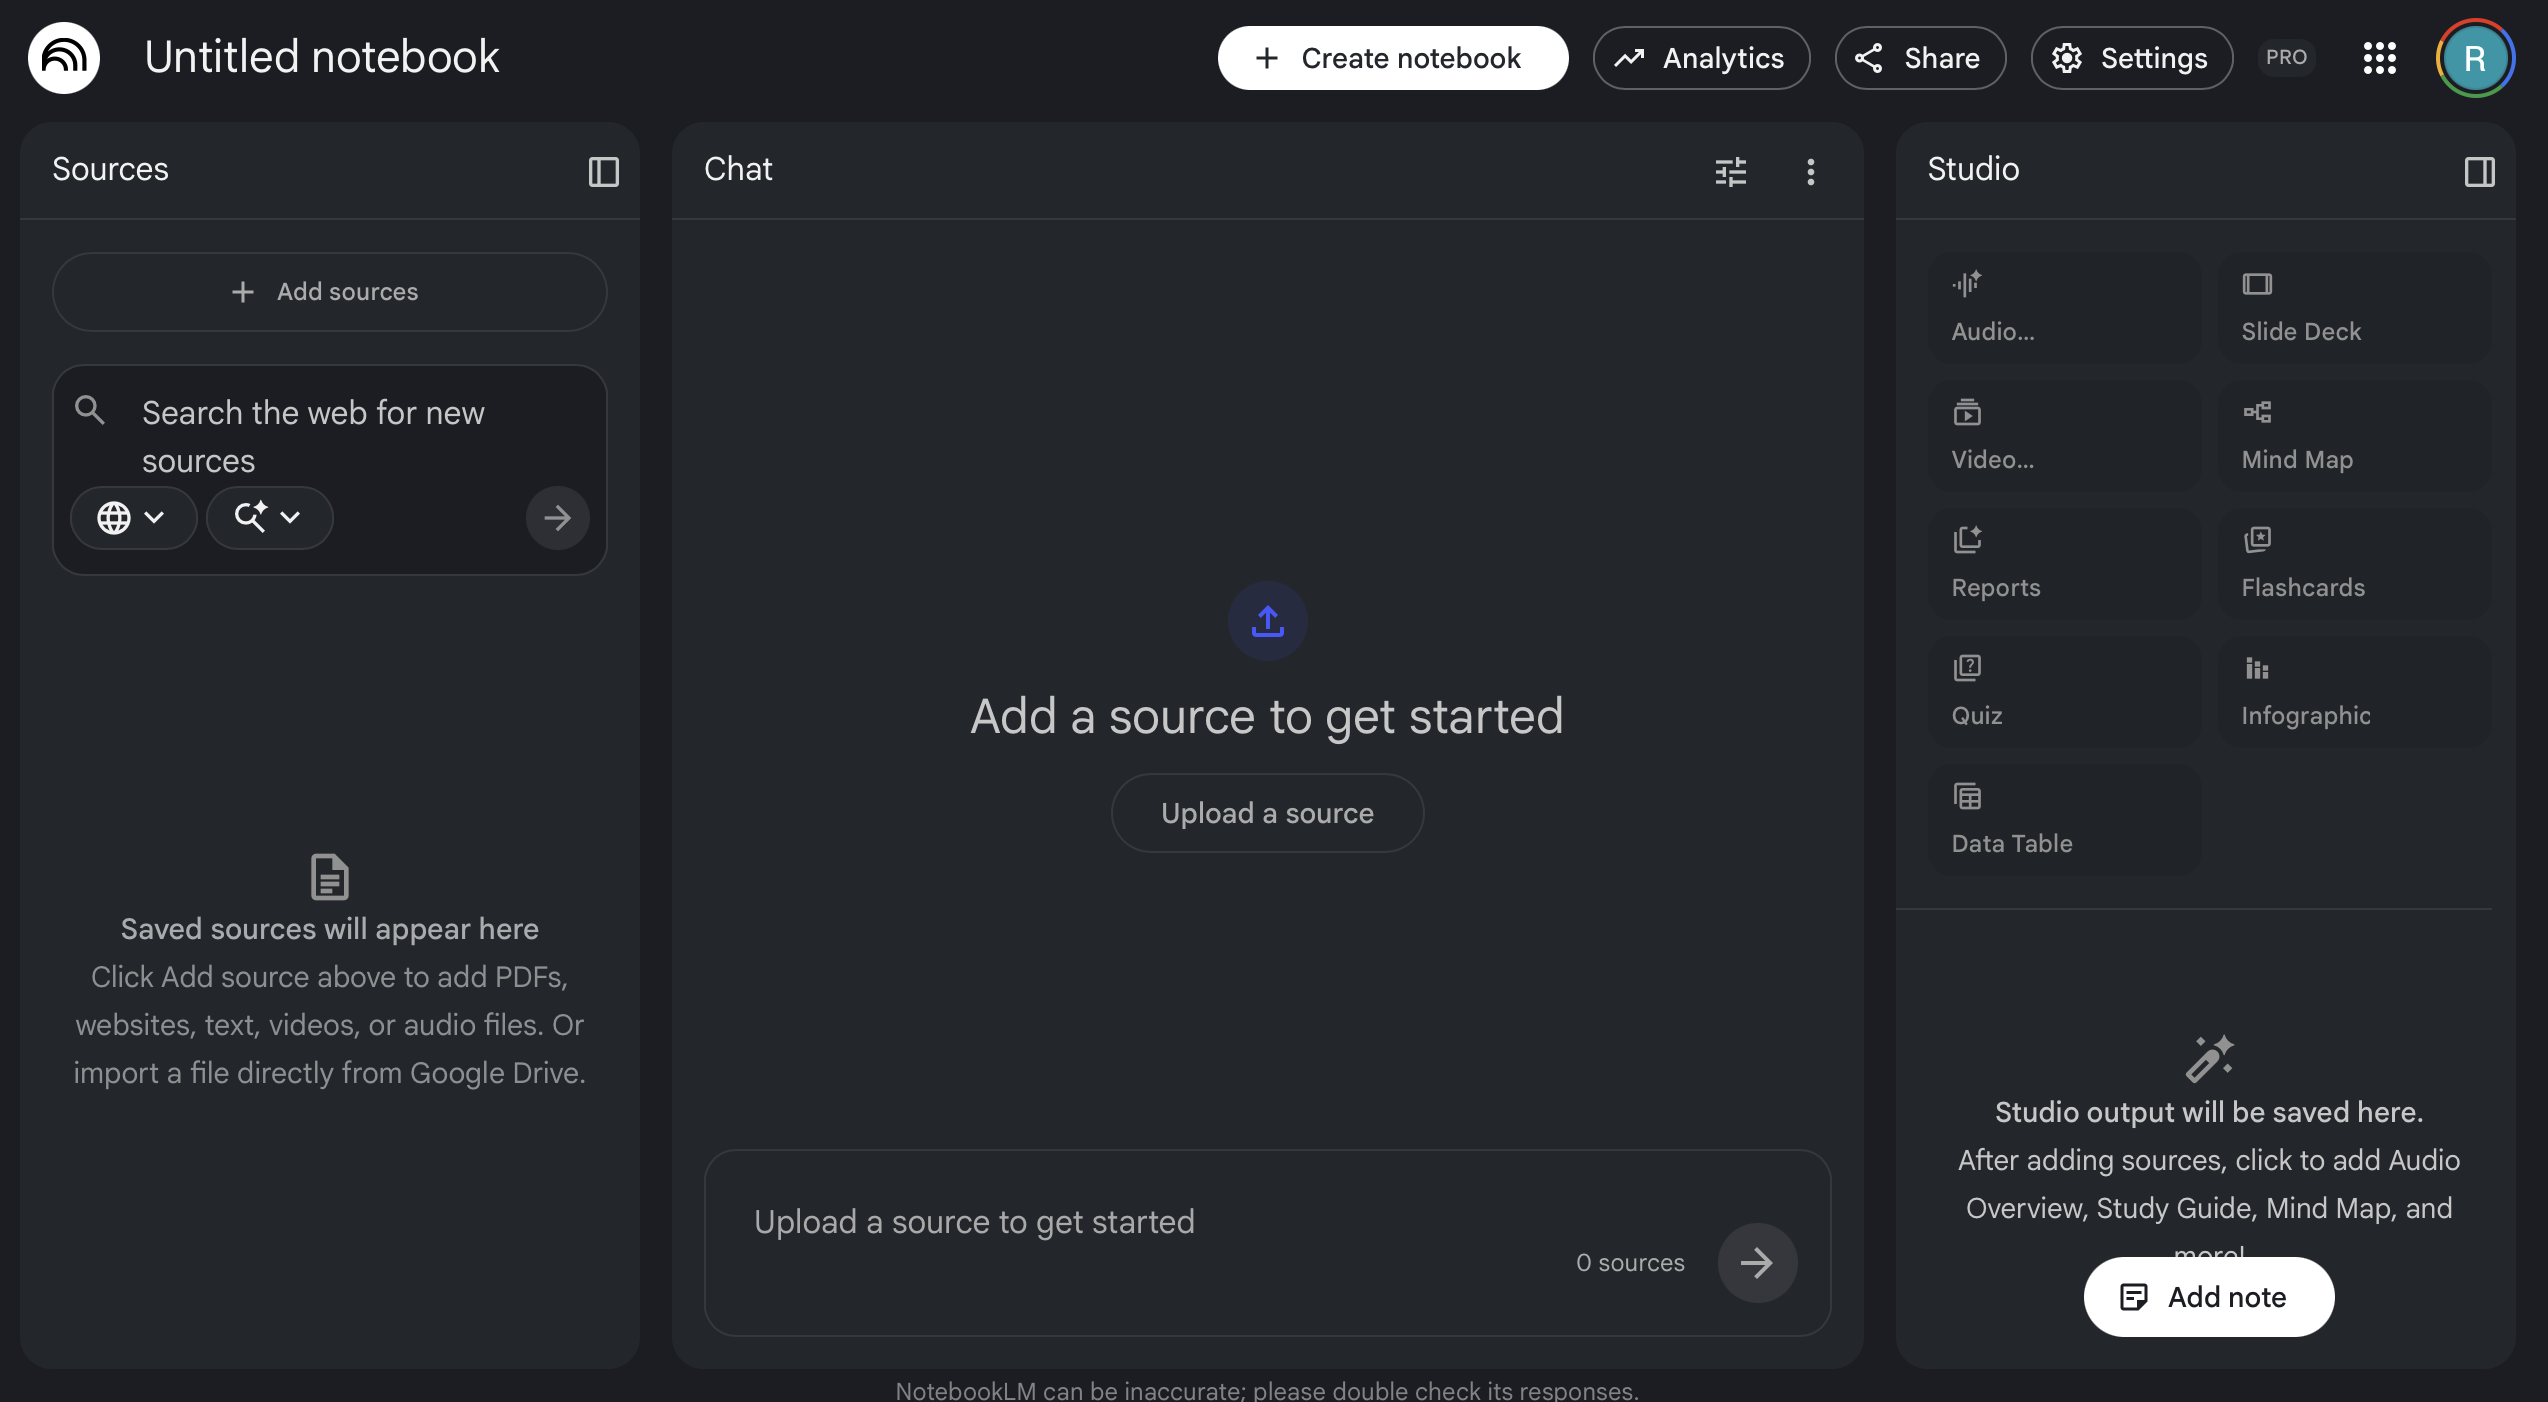The image size is (2548, 1402).
Task: Click the send arrow in chat box
Action: (1757, 1262)
